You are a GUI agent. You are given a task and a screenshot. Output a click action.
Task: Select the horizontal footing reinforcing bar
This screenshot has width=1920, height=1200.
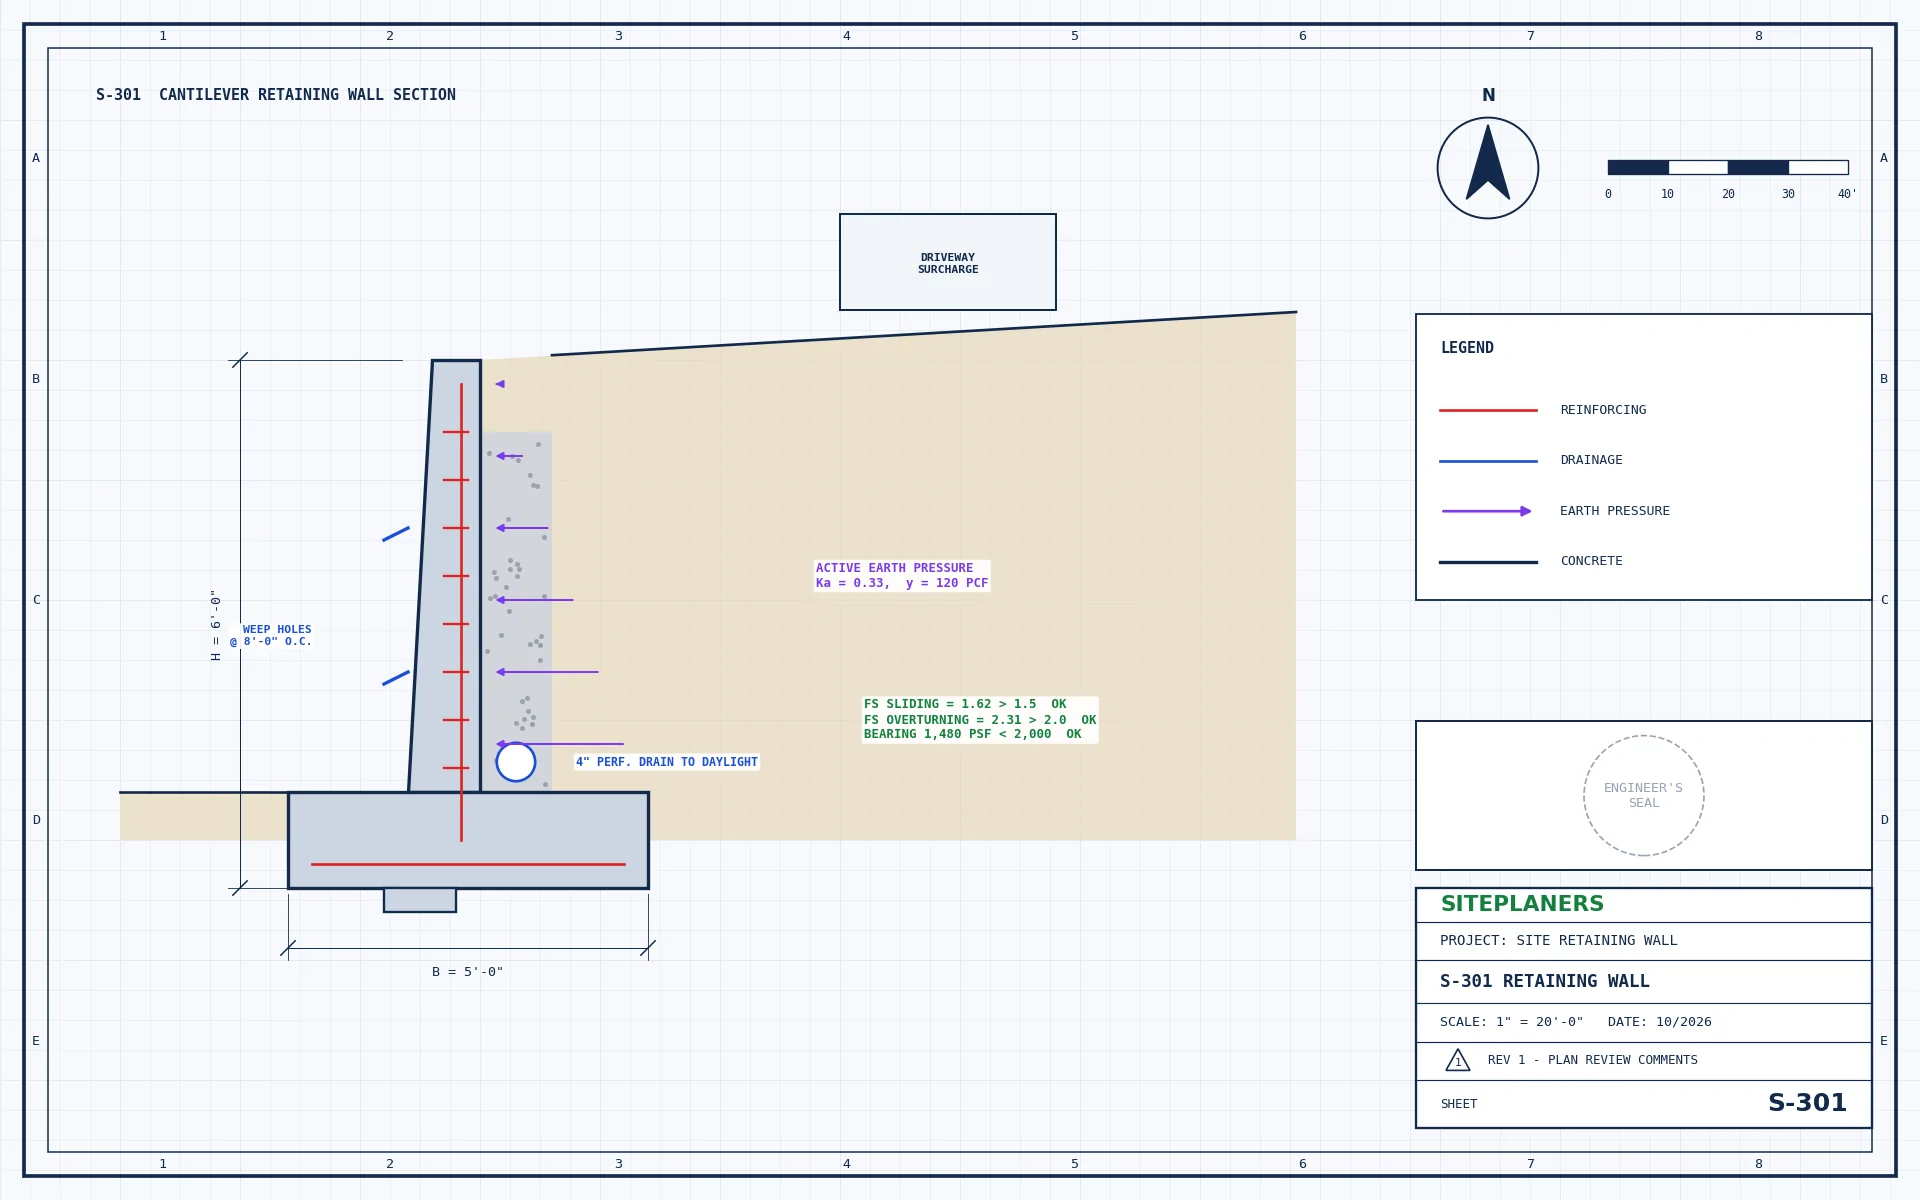(x=468, y=864)
